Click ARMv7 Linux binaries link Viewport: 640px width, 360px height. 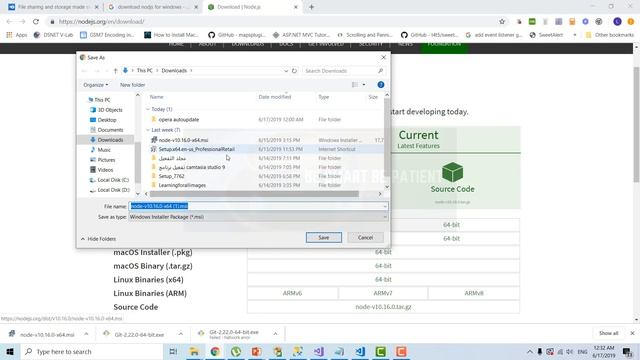click(383, 293)
